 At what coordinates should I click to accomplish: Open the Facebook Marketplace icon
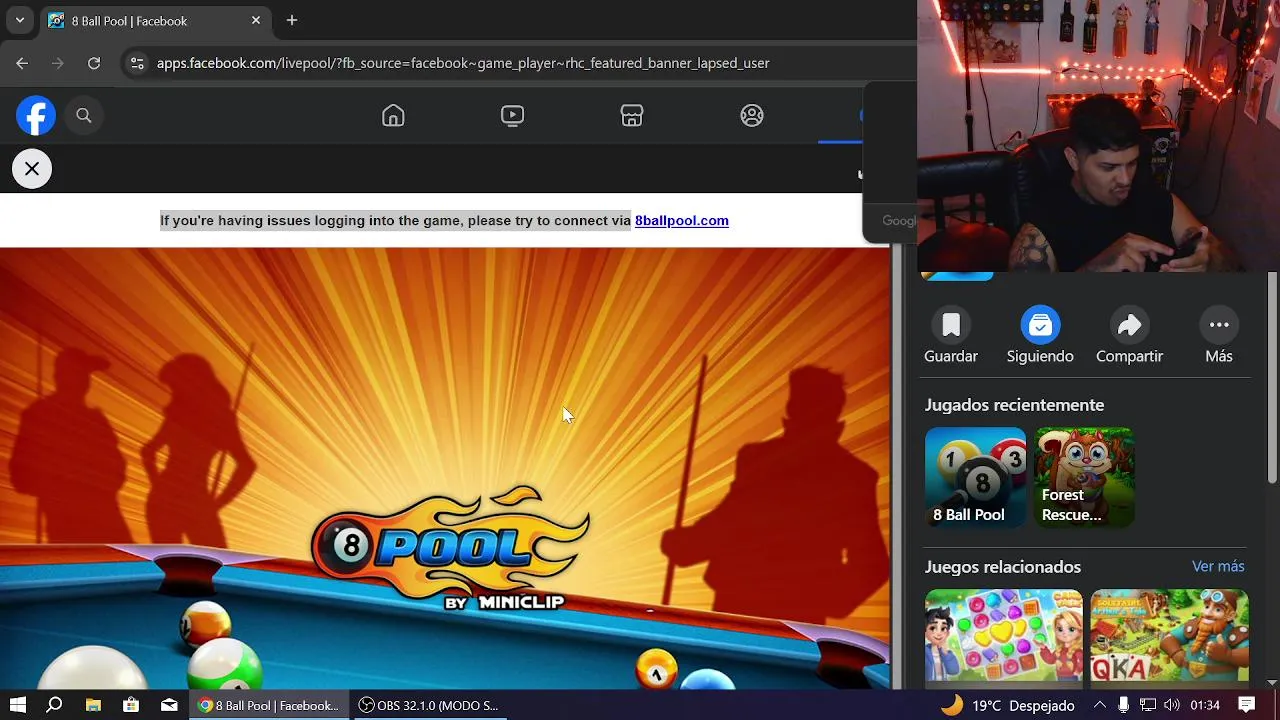click(x=632, y=116)
